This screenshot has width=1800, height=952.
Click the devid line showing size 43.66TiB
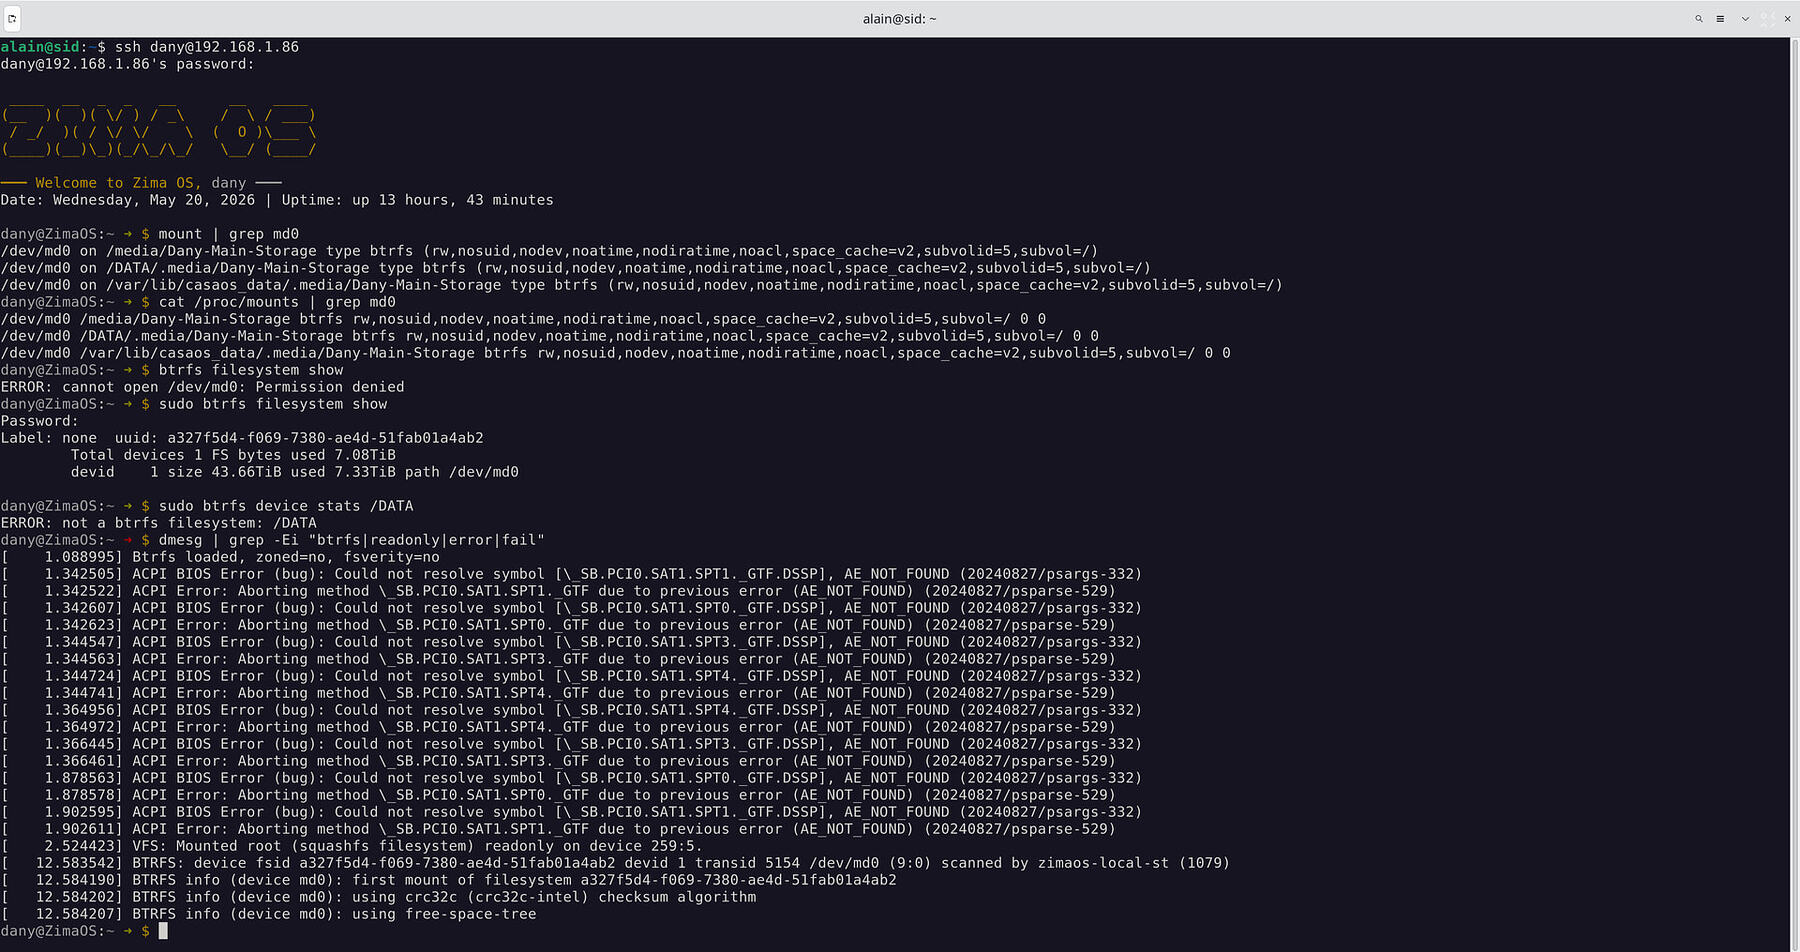(294, 472)
